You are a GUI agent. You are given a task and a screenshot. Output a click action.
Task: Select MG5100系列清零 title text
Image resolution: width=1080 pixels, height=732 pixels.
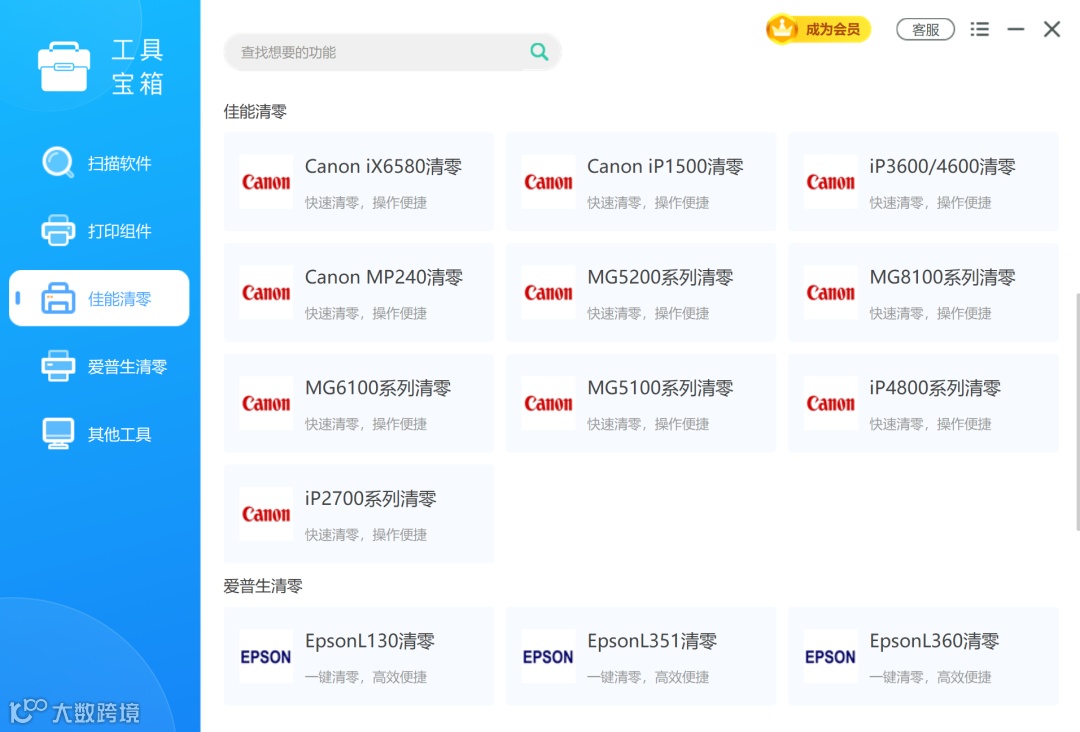coord(660,388)
